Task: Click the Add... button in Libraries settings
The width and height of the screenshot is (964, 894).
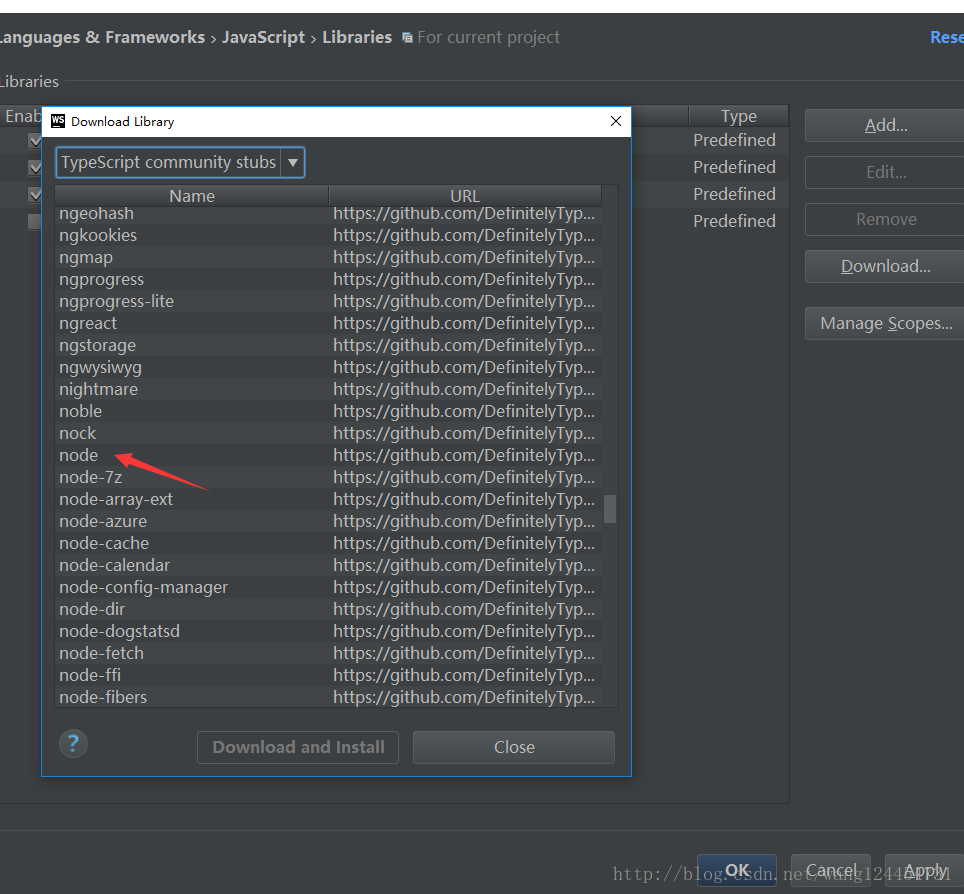Action: click(885, 125)
